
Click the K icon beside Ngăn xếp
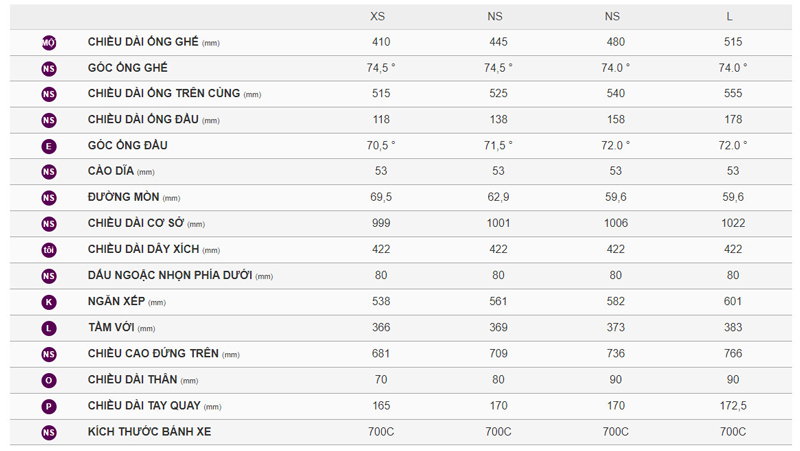coord(49,302)
